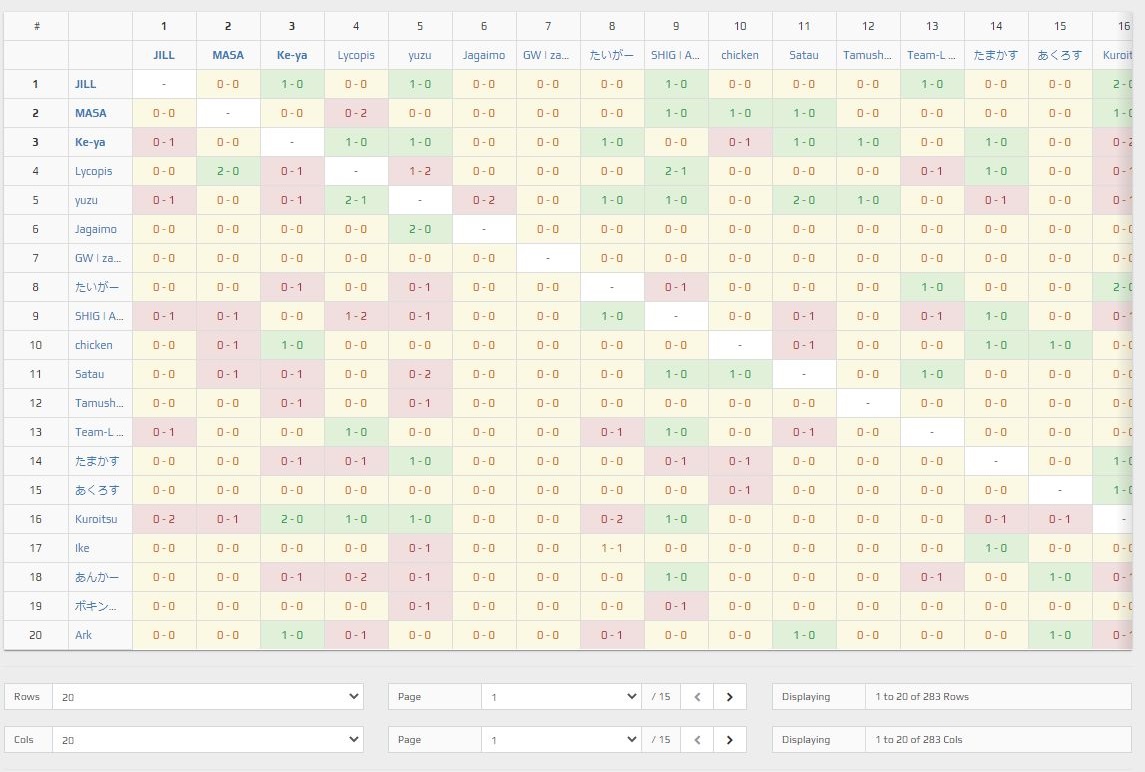The image size is (1145, 772).
Task: Open Kuroitsu player link in row 16
Action: pos(96,519)
